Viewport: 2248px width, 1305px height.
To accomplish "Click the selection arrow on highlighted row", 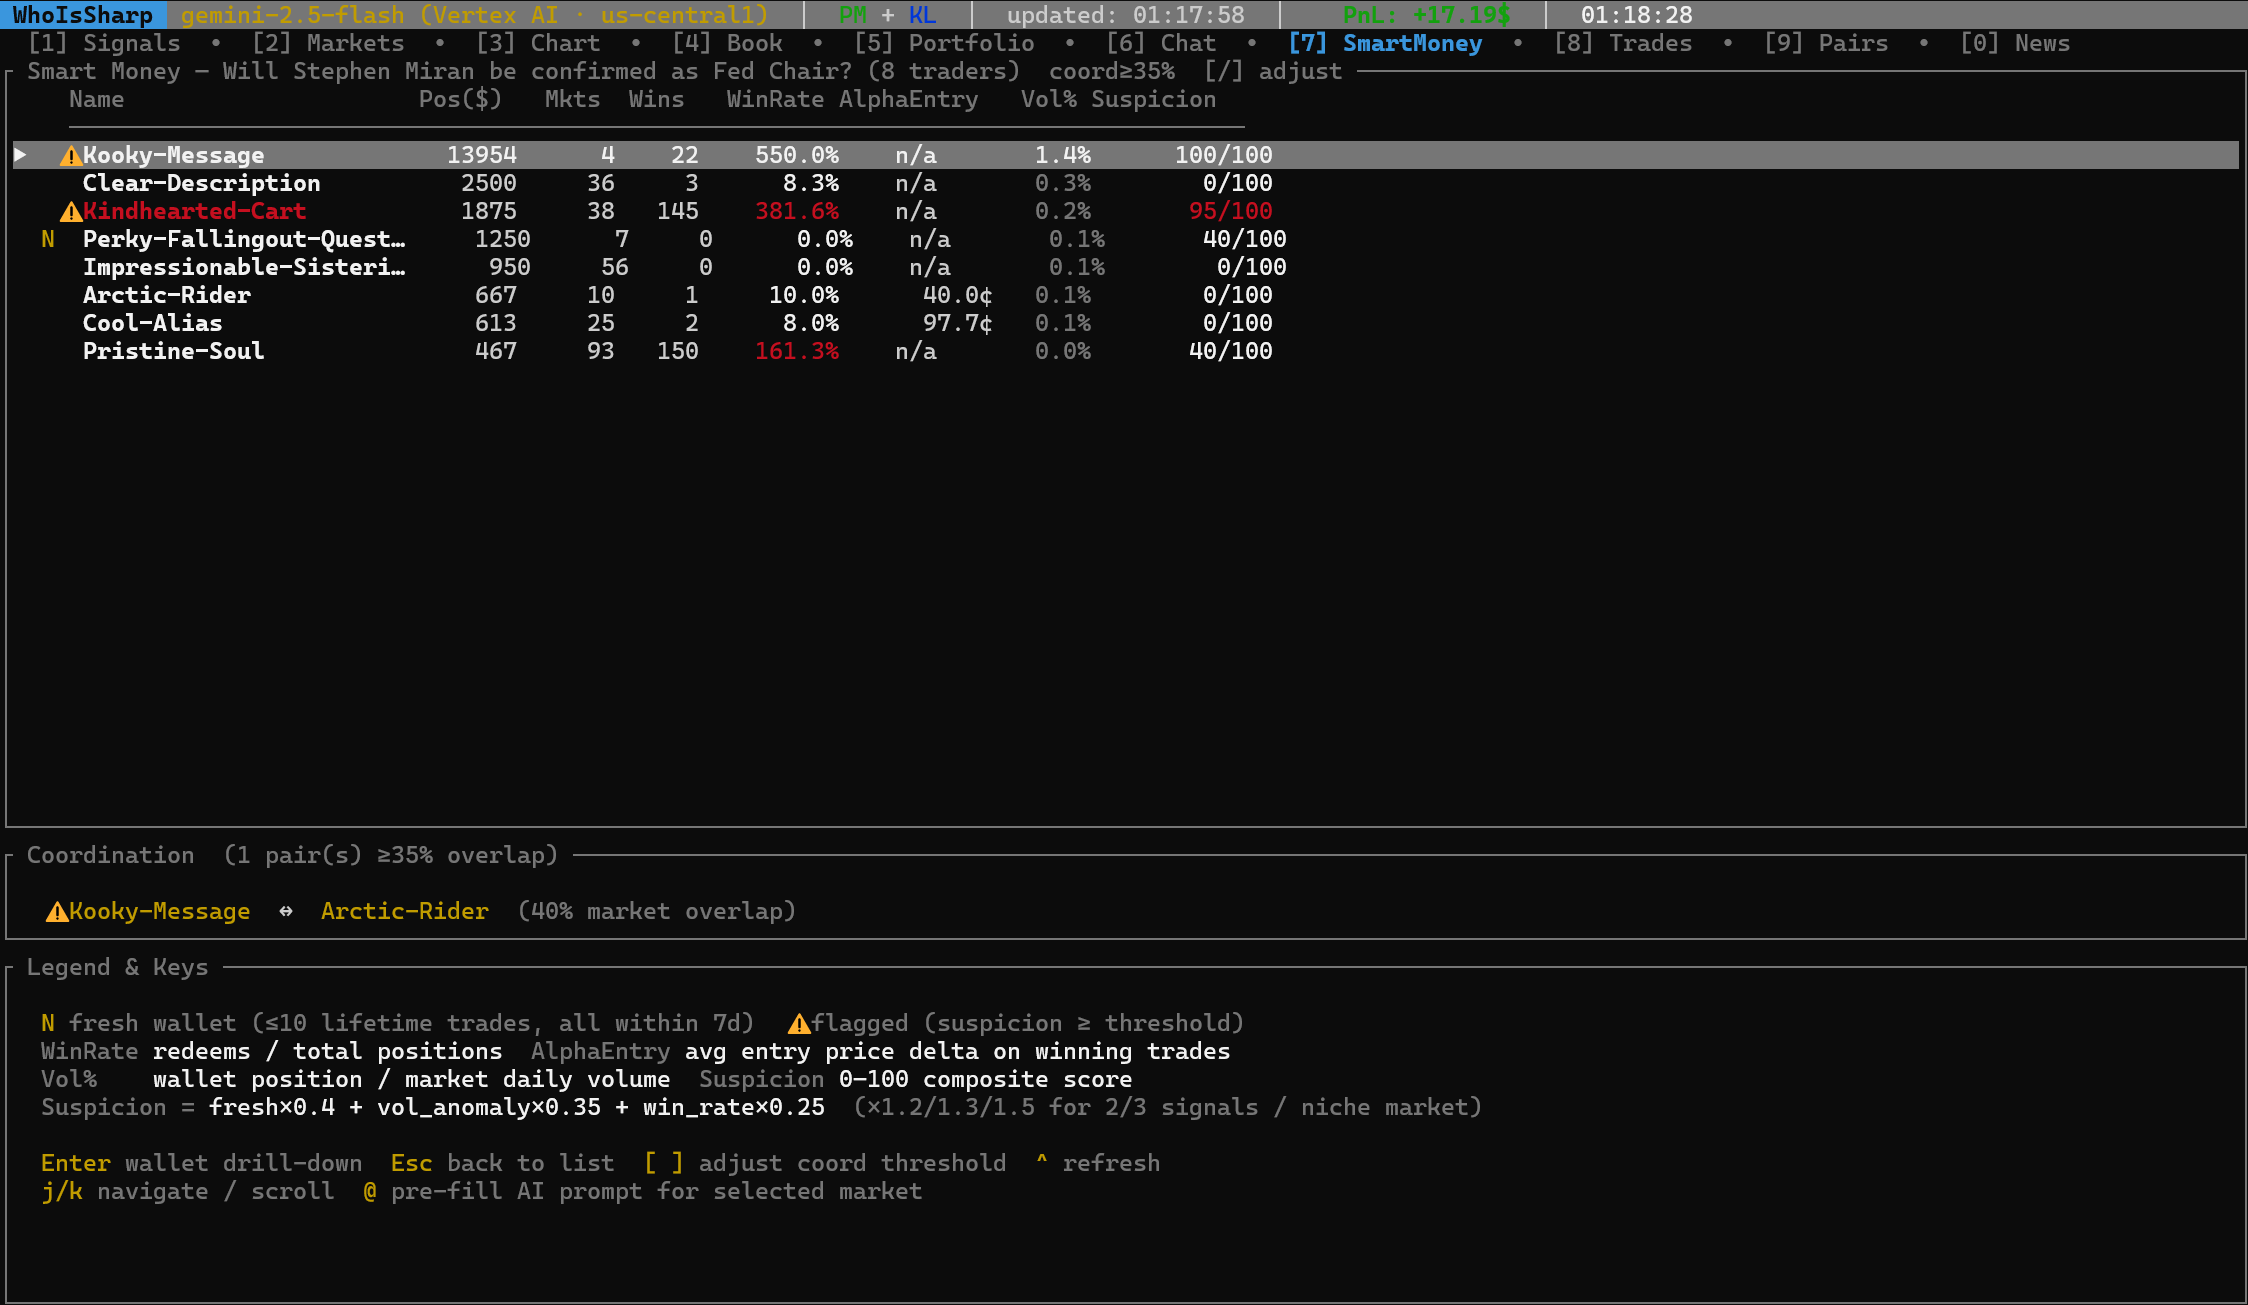I will point(20,155).
